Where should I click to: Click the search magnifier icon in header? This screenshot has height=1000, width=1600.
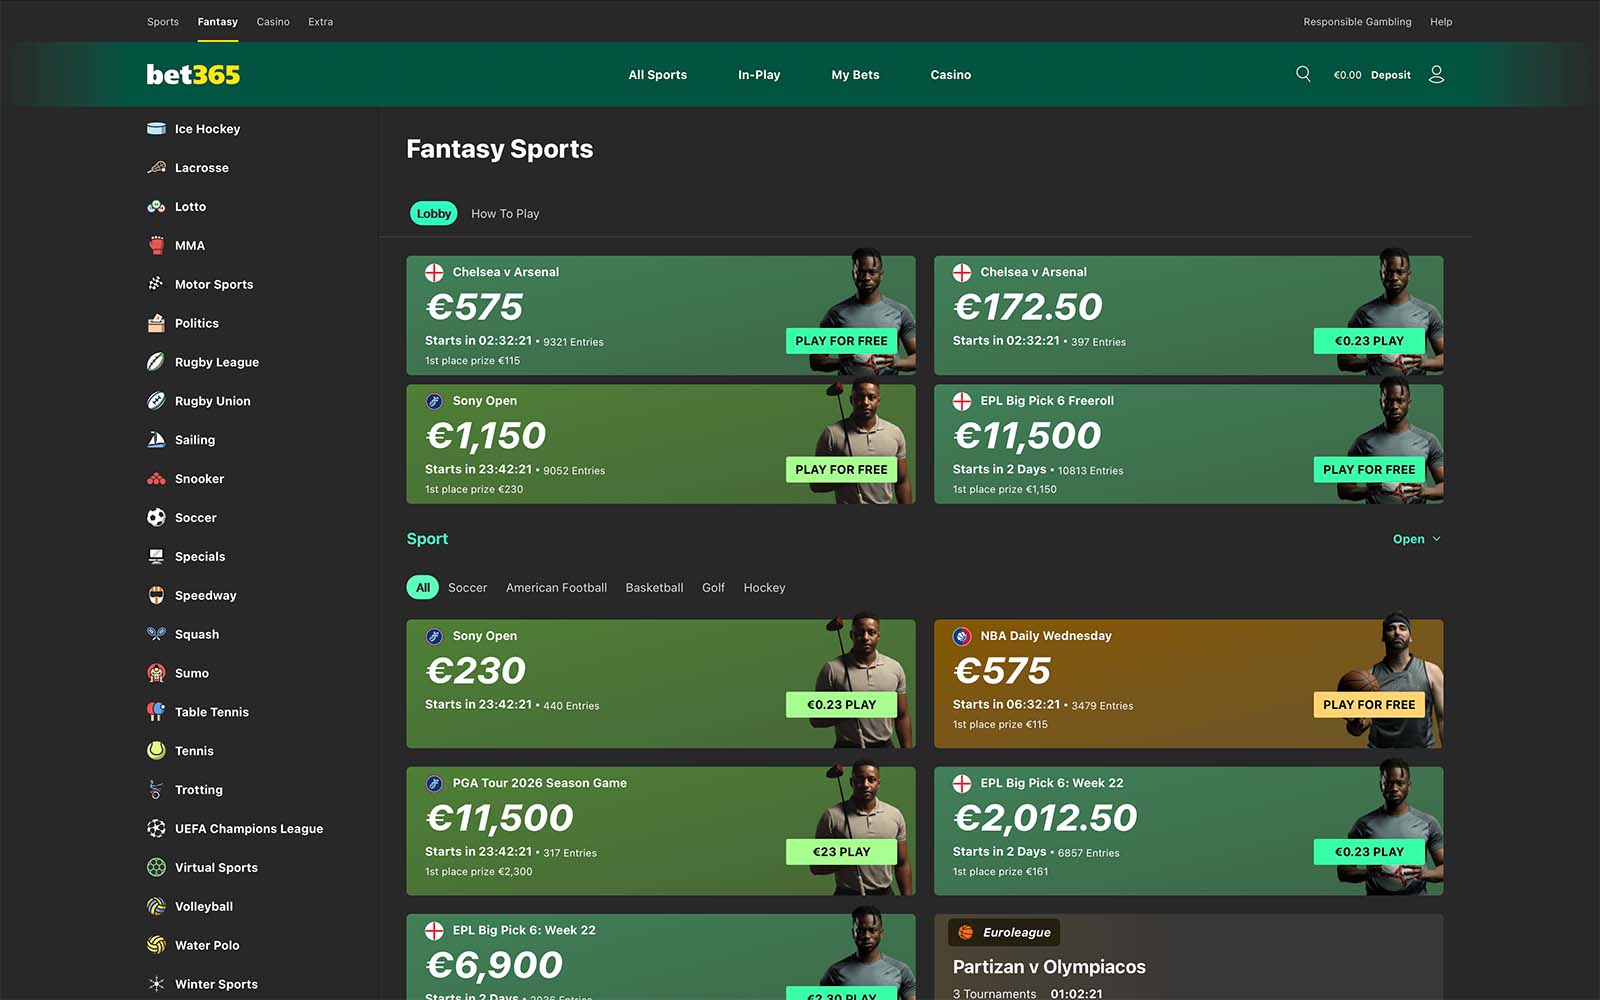click(x=1303, y=74)
